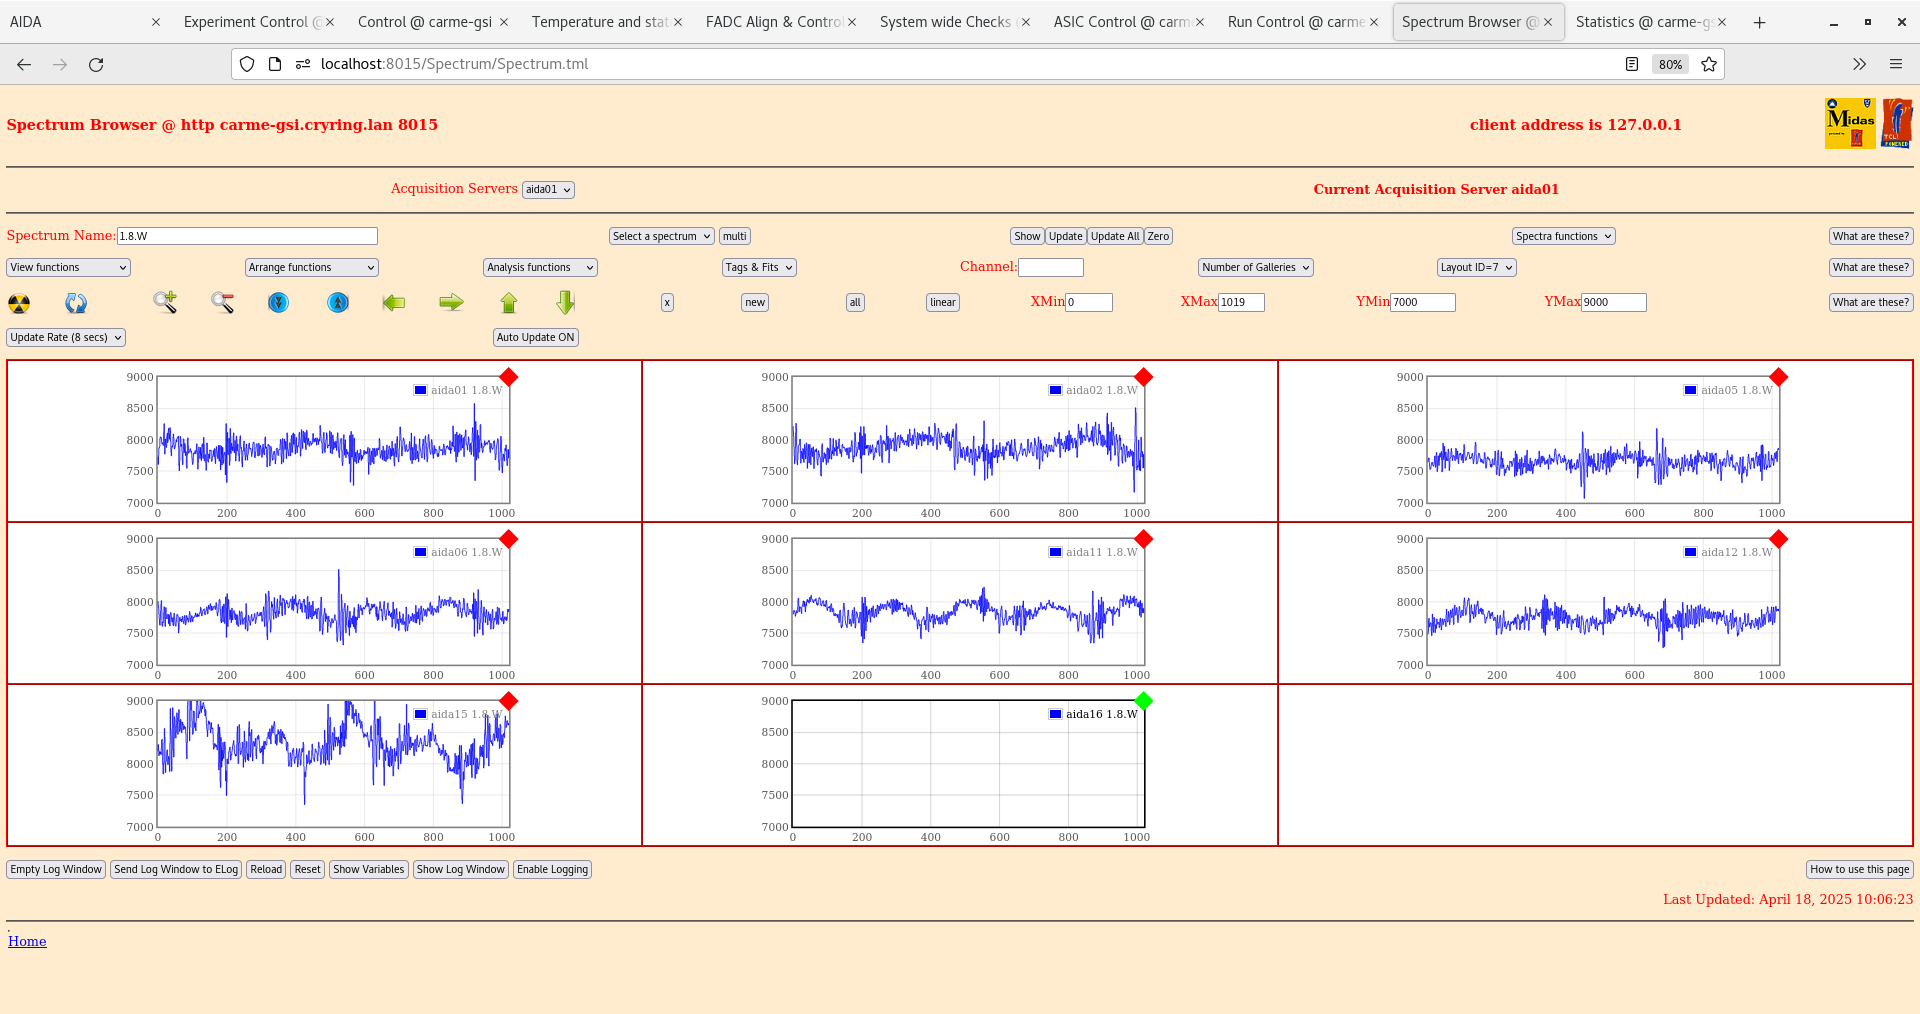Expand the Analysis functions dropdown
1920x1014 pixels.
pos(541,267)
